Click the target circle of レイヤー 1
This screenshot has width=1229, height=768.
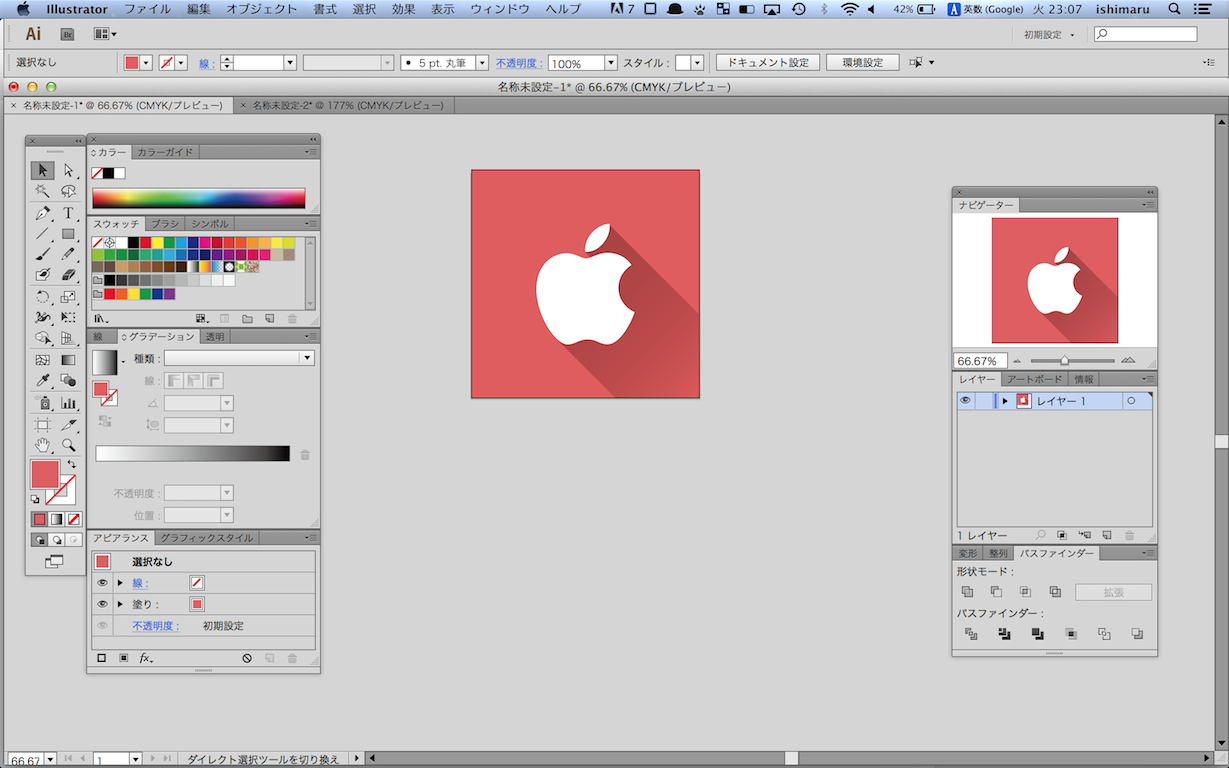(x=1131, y=401)
